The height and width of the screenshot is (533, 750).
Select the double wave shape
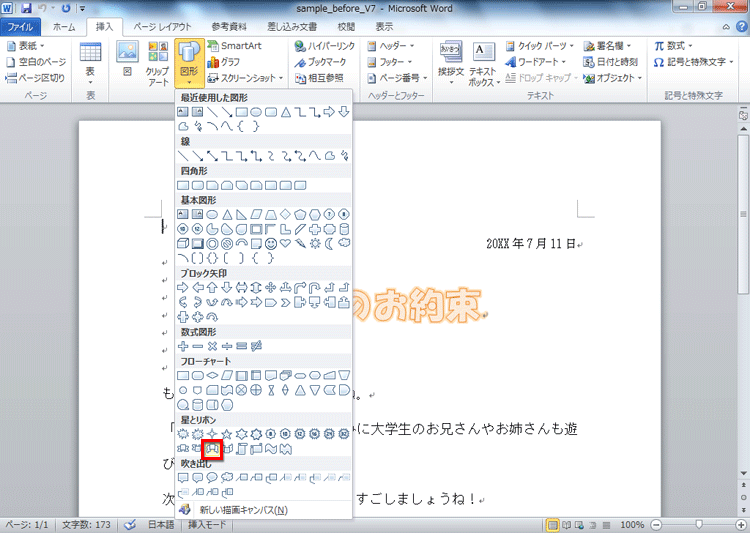[286, 449]
